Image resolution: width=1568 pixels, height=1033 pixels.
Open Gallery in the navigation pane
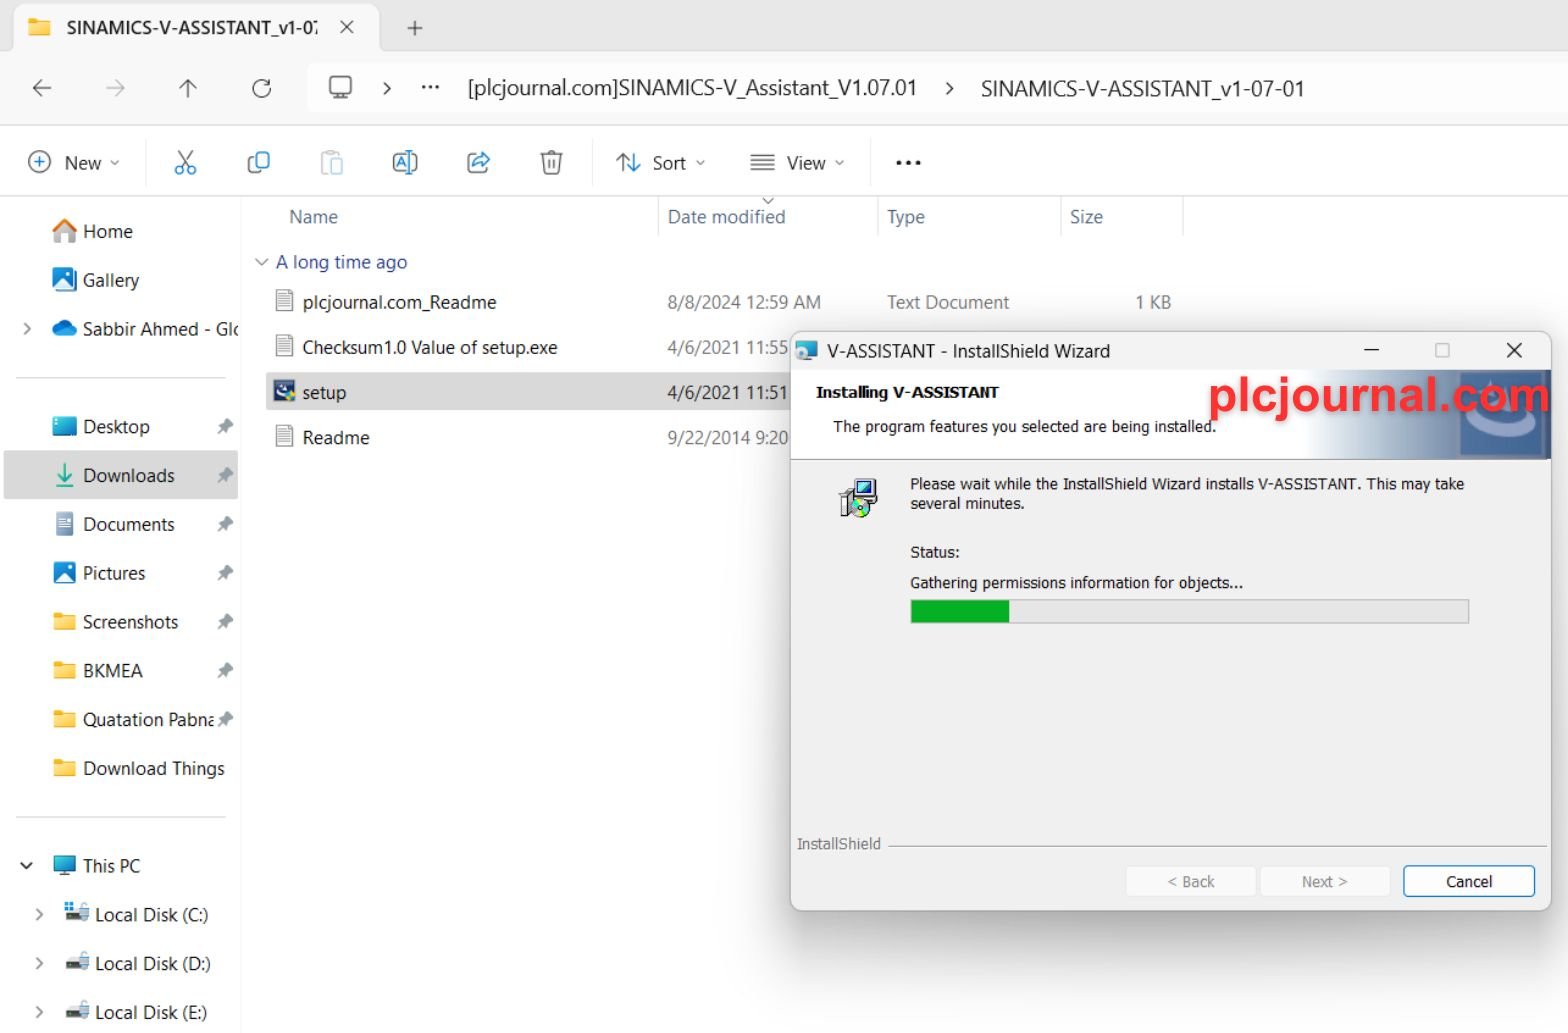point(96,280)
